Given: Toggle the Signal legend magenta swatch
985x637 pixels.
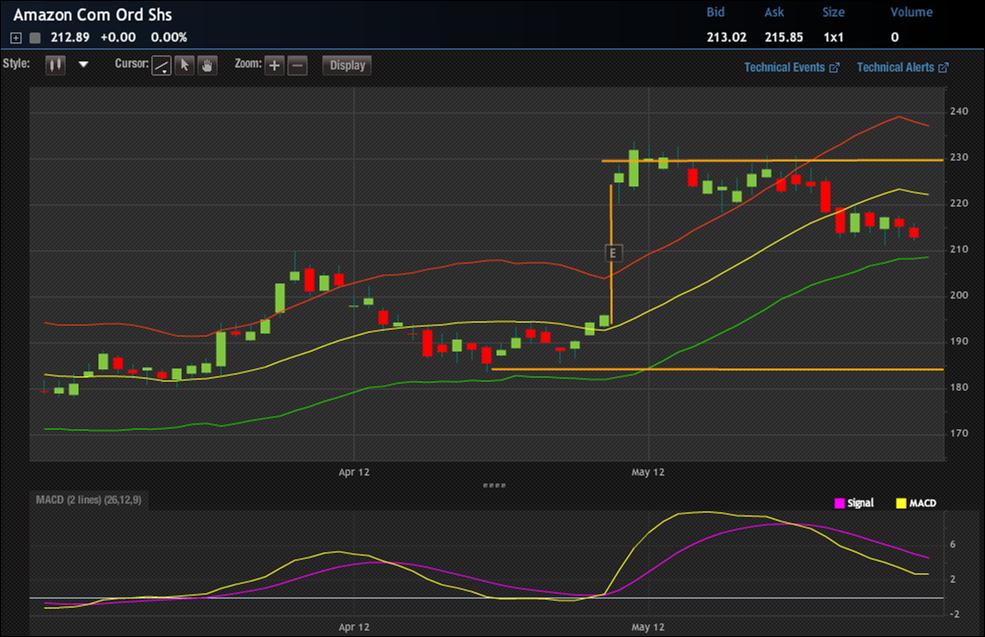Looking at the screenshot, I should (839, 503).
